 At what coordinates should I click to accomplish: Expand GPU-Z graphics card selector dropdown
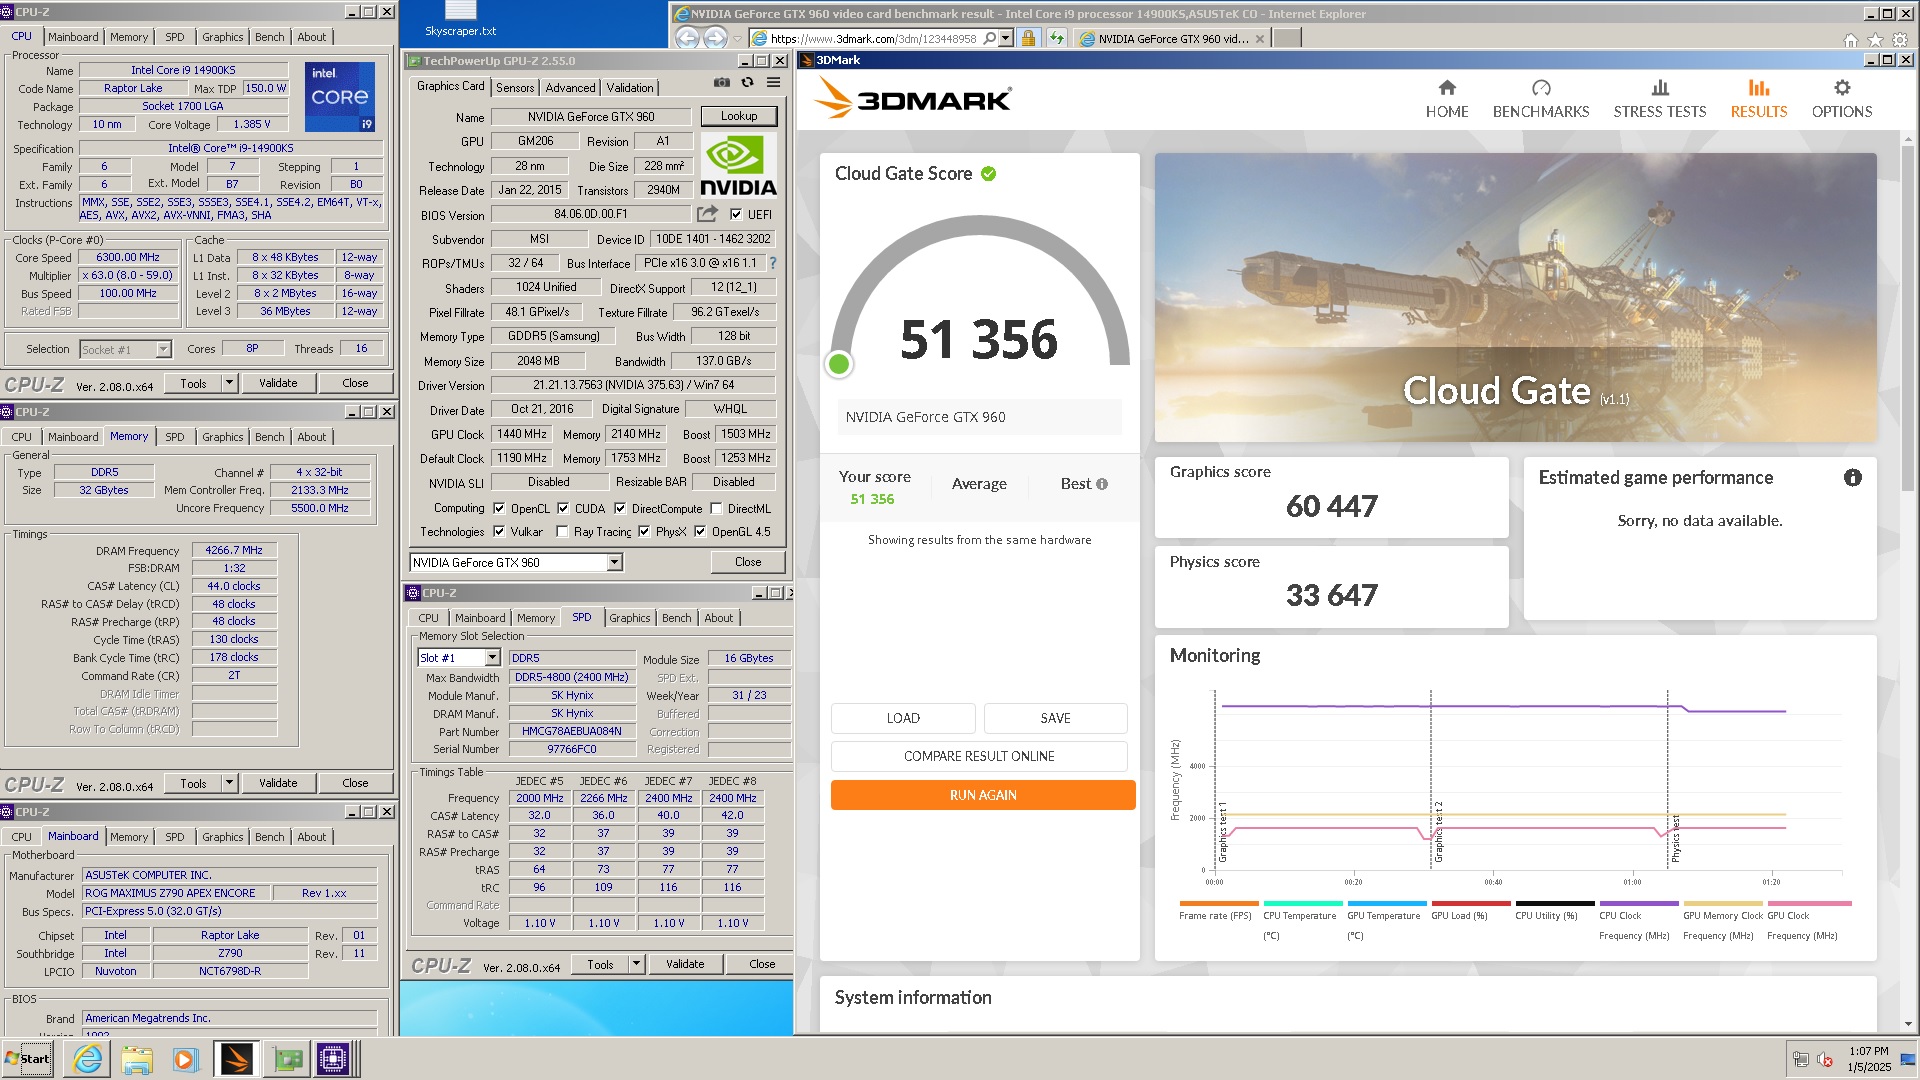click(x=614, y=562)
